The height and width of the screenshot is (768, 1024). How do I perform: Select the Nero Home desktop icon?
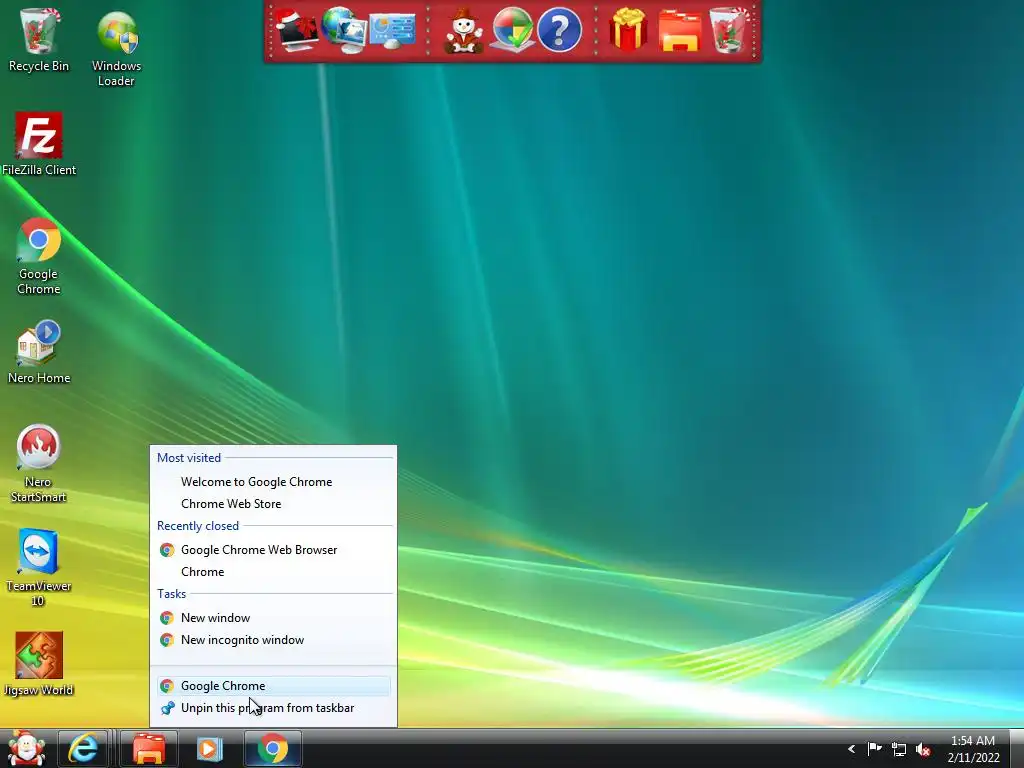coord(39,352)
